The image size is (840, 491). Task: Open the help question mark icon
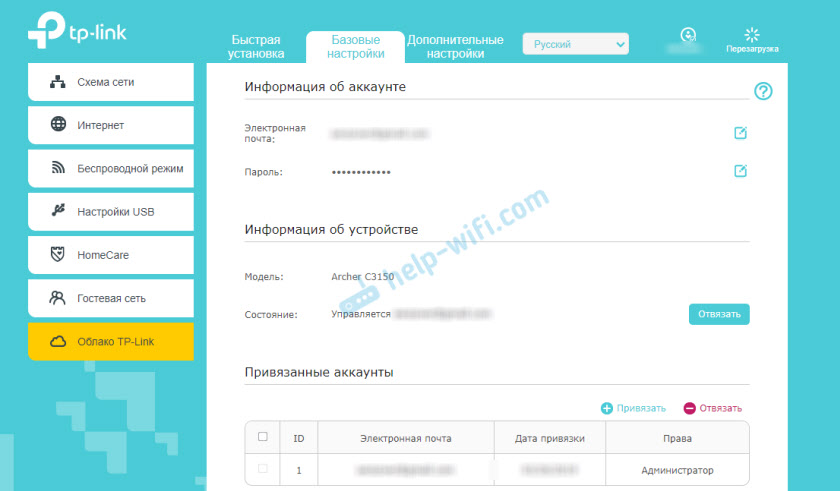tap(764, 91)
